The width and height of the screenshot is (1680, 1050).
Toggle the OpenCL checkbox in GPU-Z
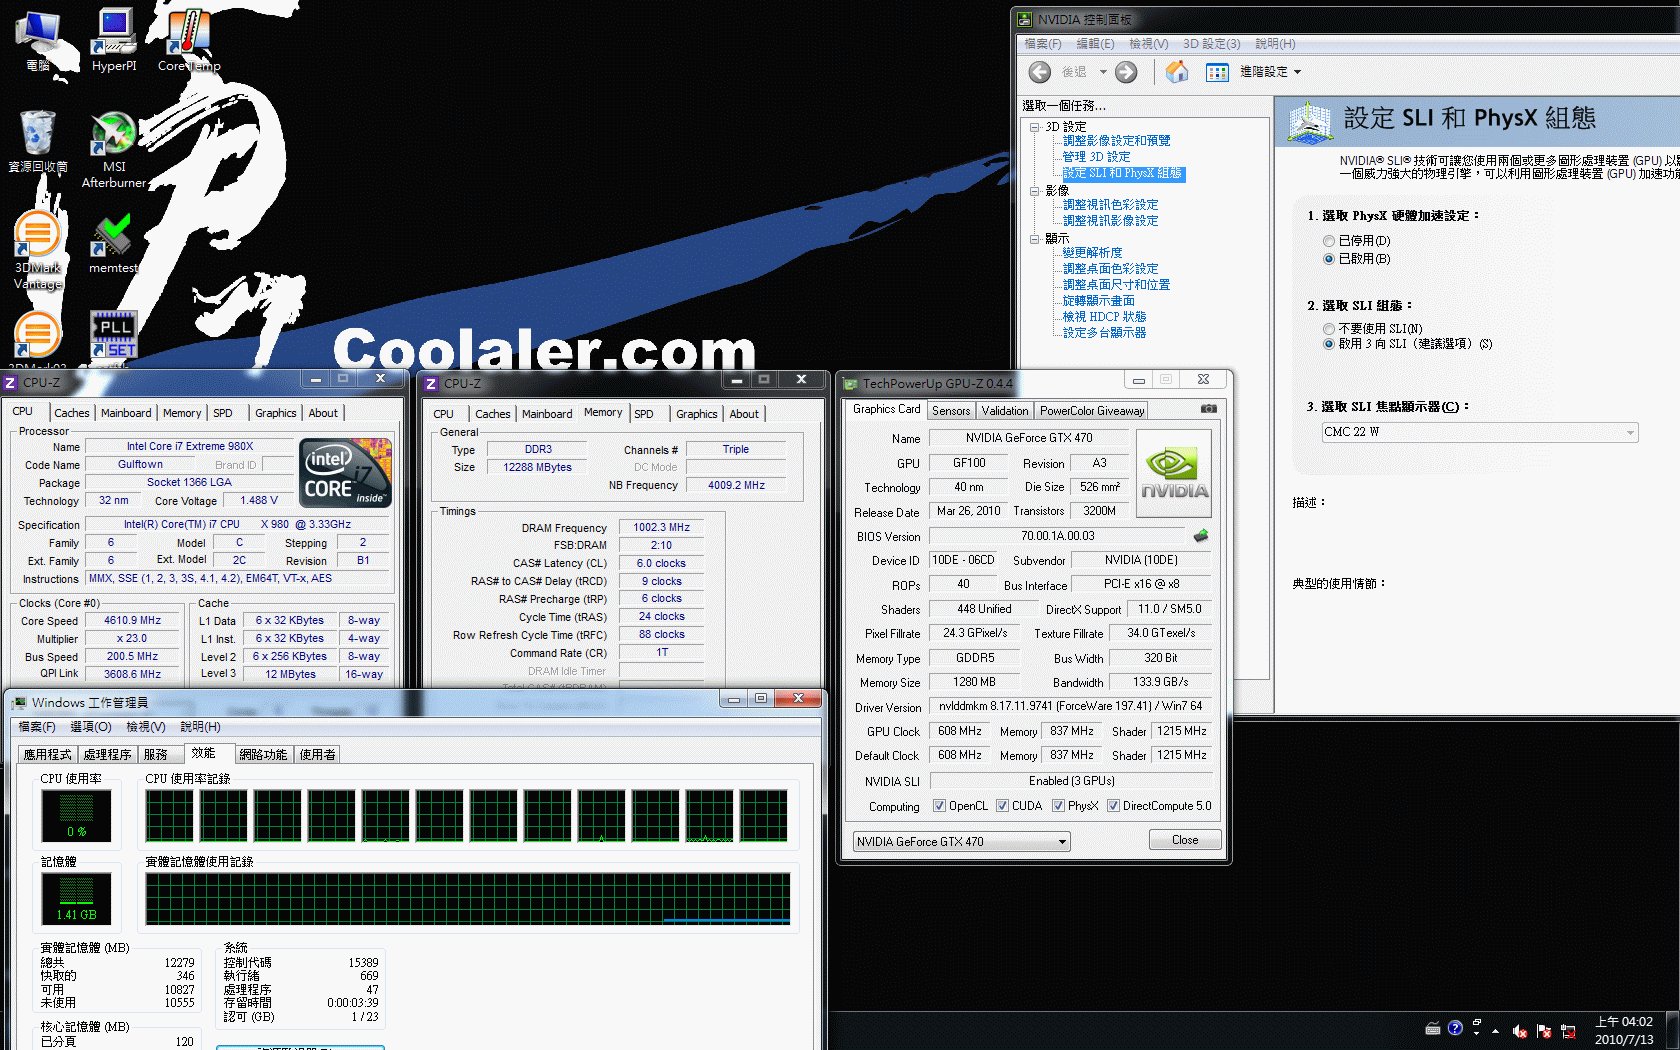[939, 806]
